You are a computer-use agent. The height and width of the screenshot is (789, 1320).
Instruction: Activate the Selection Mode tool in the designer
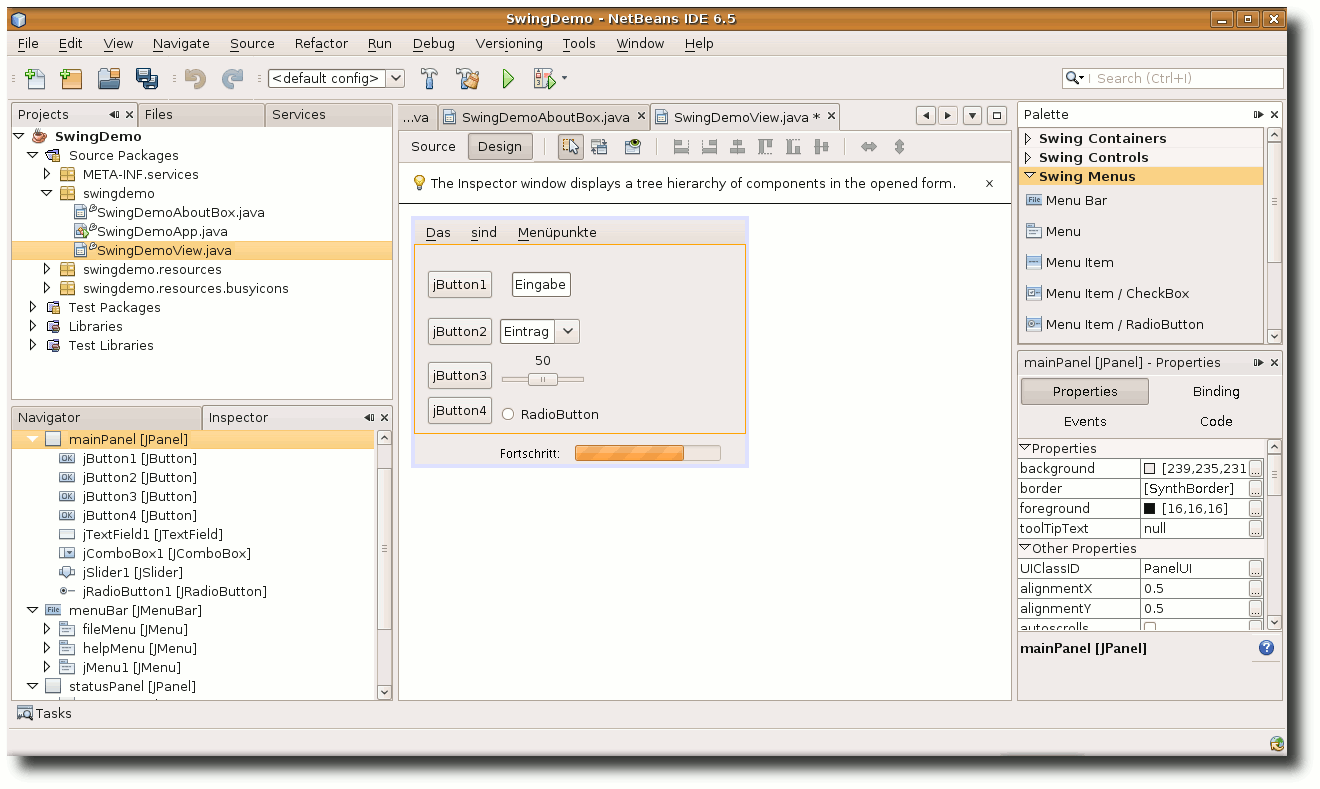(x=570, y=147)
